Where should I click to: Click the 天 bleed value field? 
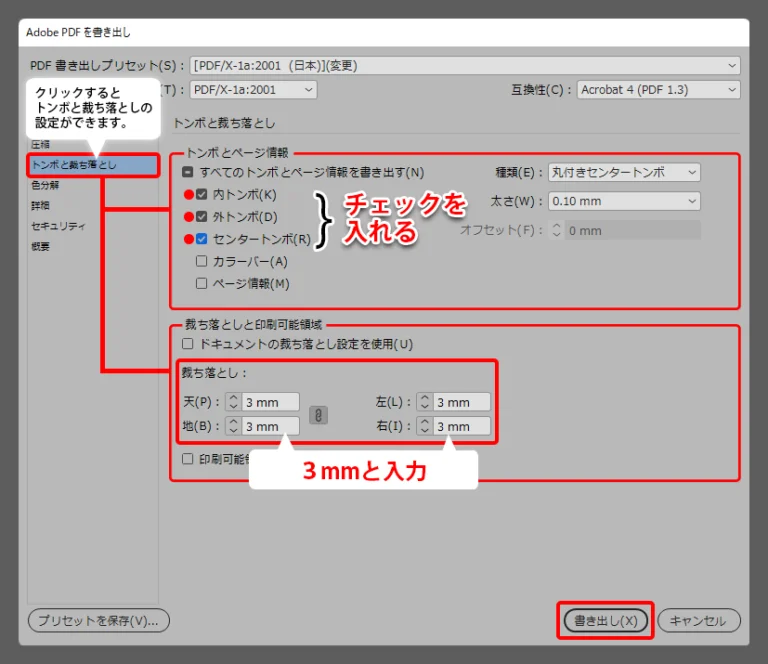point(270,402)
